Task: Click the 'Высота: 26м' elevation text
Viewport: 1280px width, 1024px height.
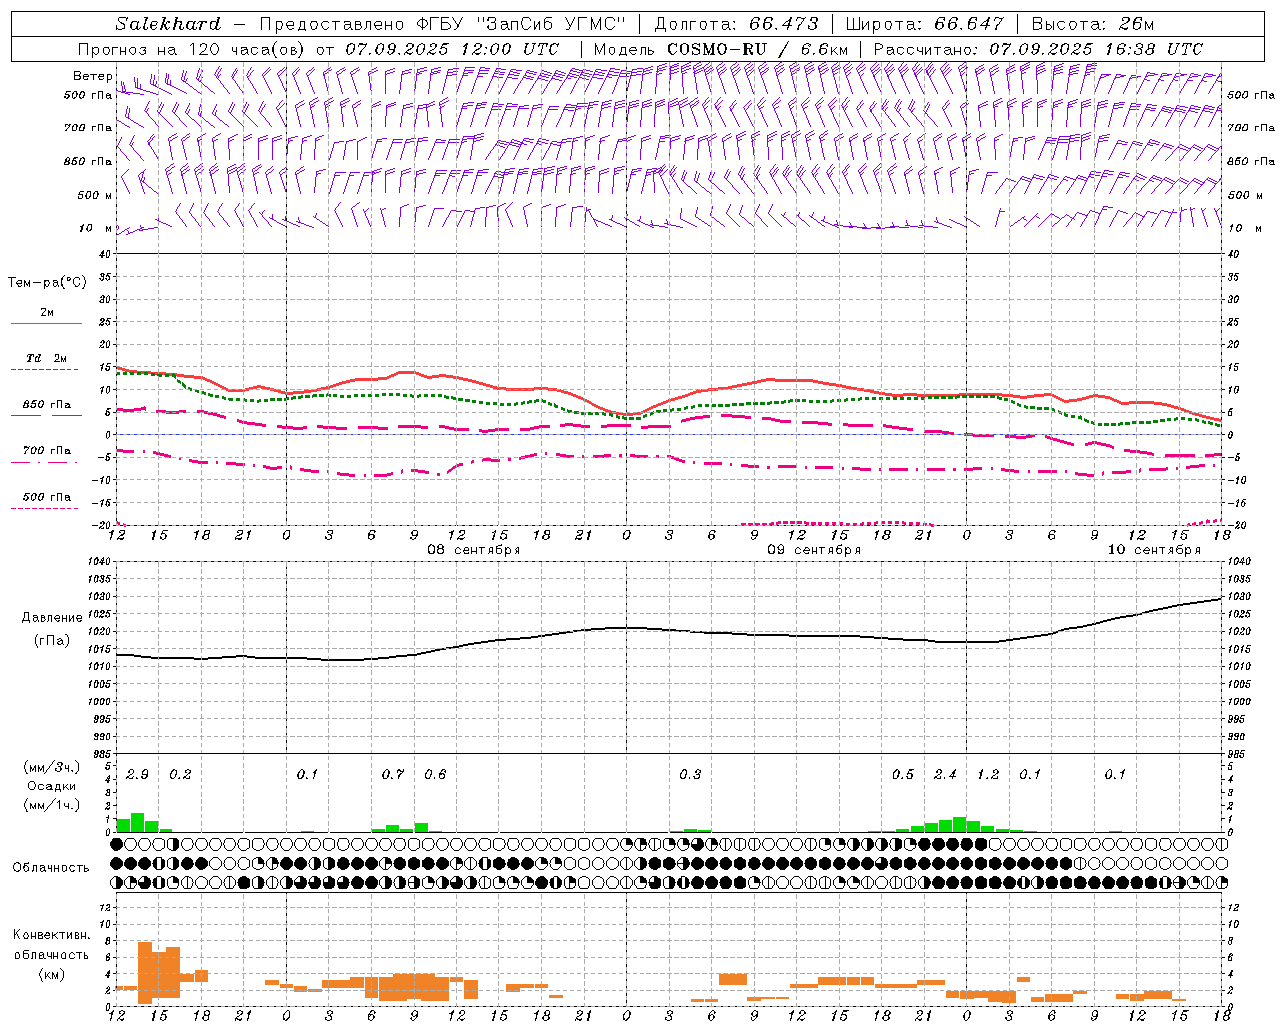Action: (1093, 24)
